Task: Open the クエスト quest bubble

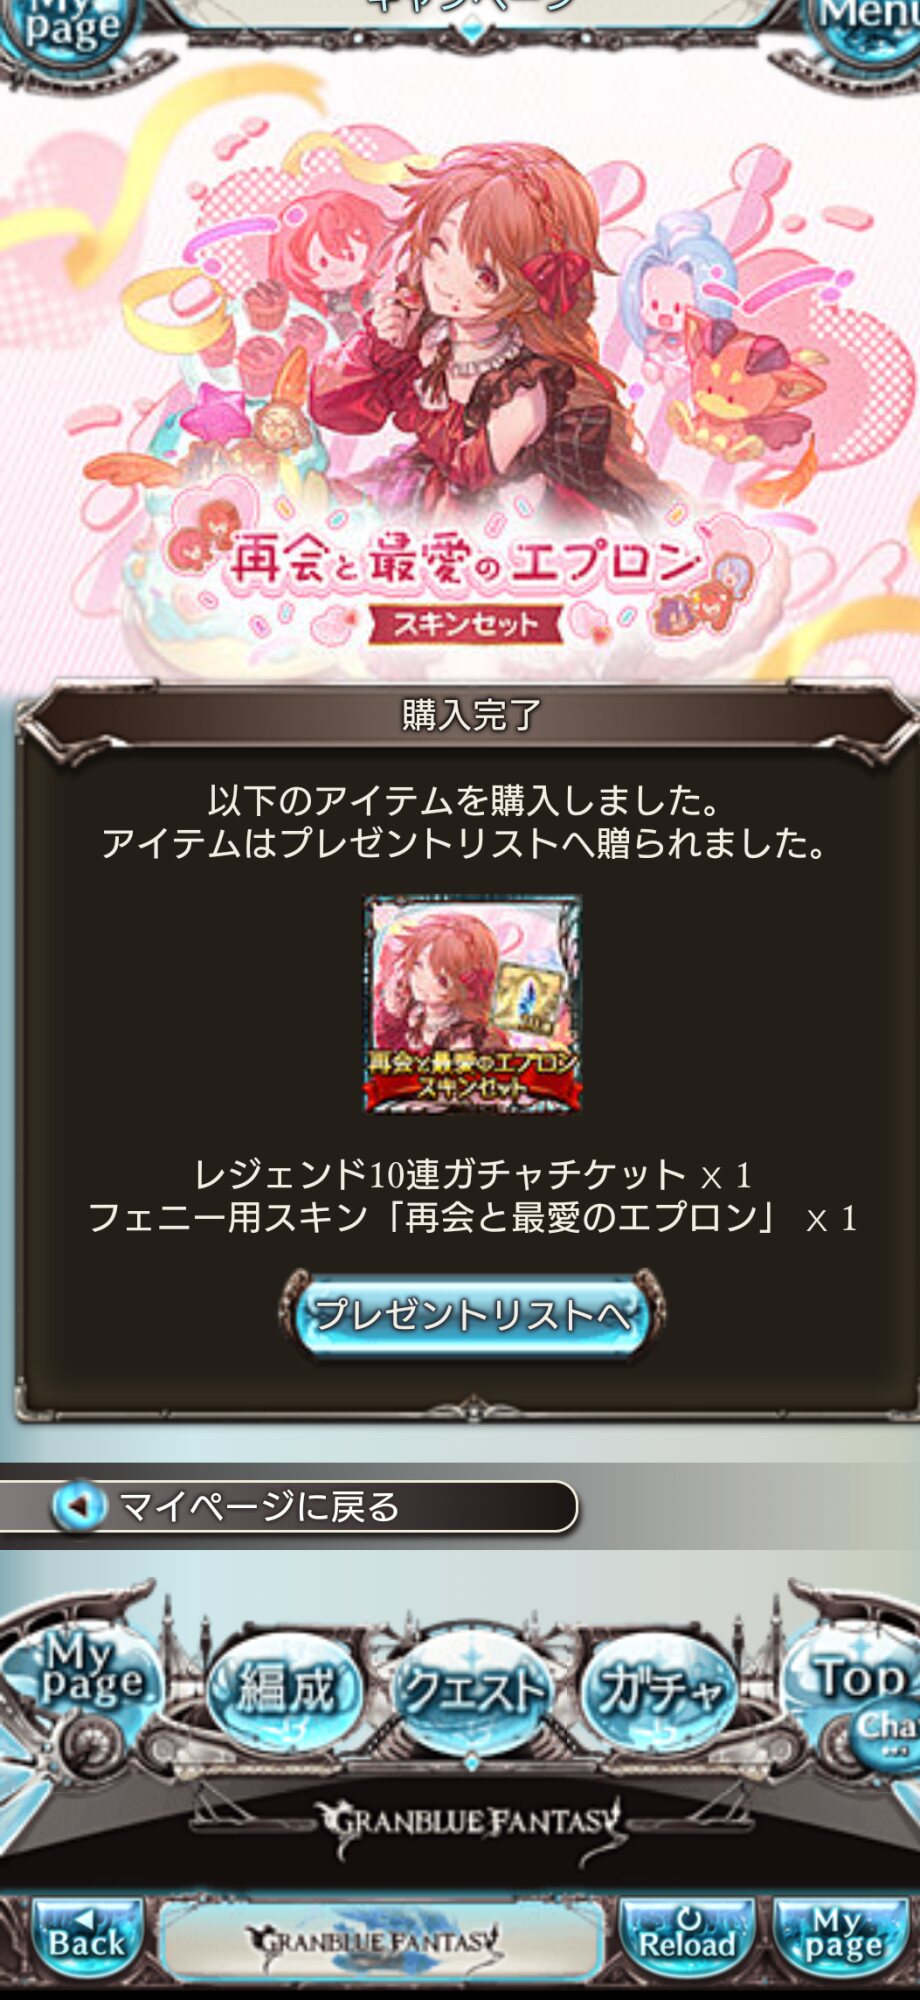Action: (472, 1690)
